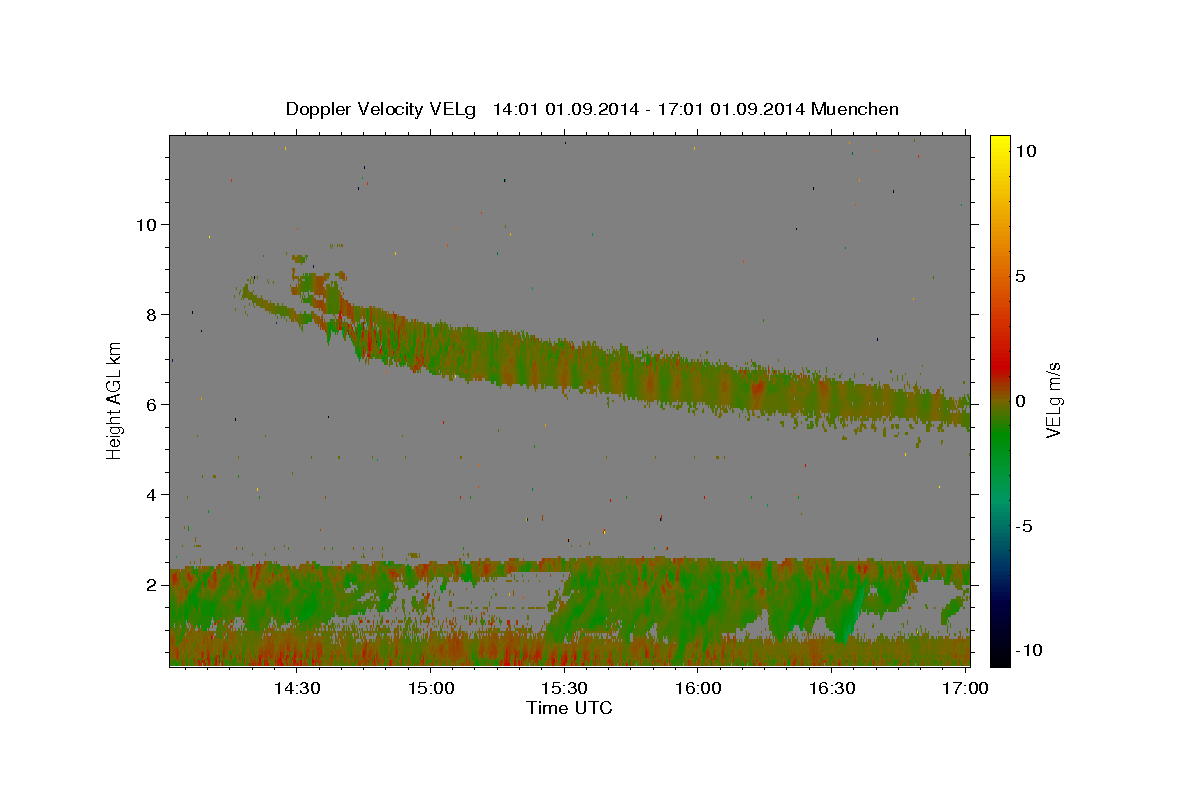1200x800 pixels.
Task: Click the 'Height AGL km' axis label
Action: (x=115, y=400)
